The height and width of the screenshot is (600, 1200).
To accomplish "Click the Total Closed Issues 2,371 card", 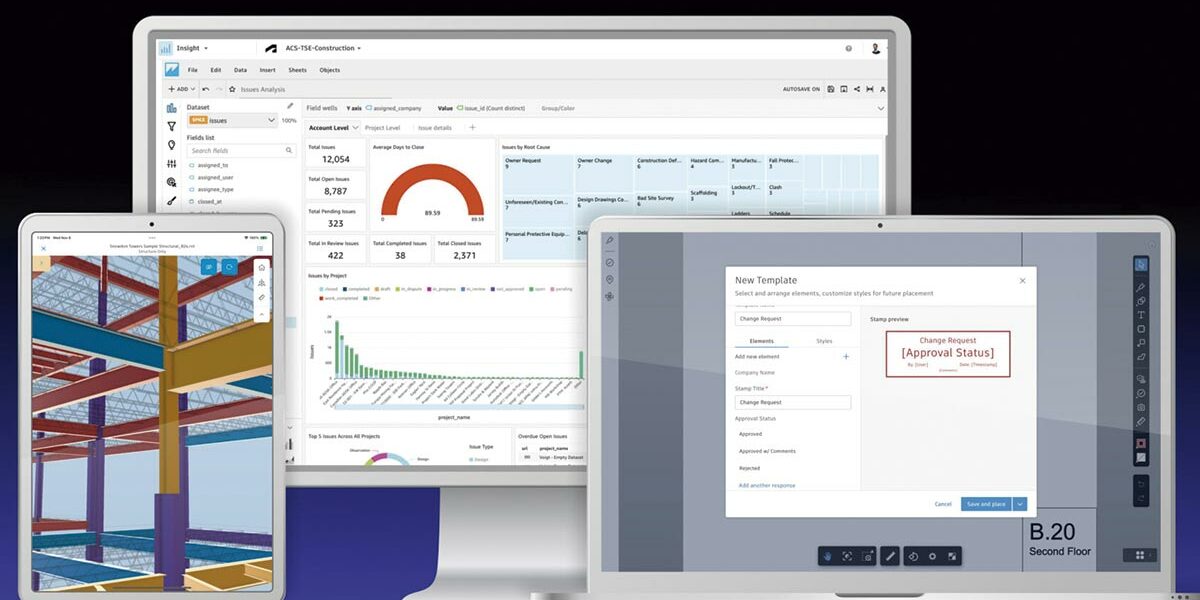I will 464,250.
